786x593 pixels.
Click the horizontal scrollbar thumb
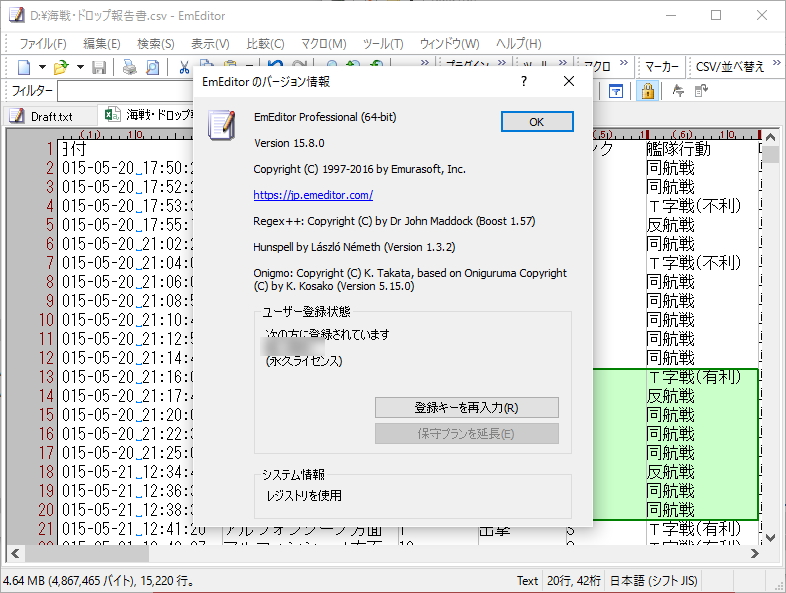click(87, 554)
